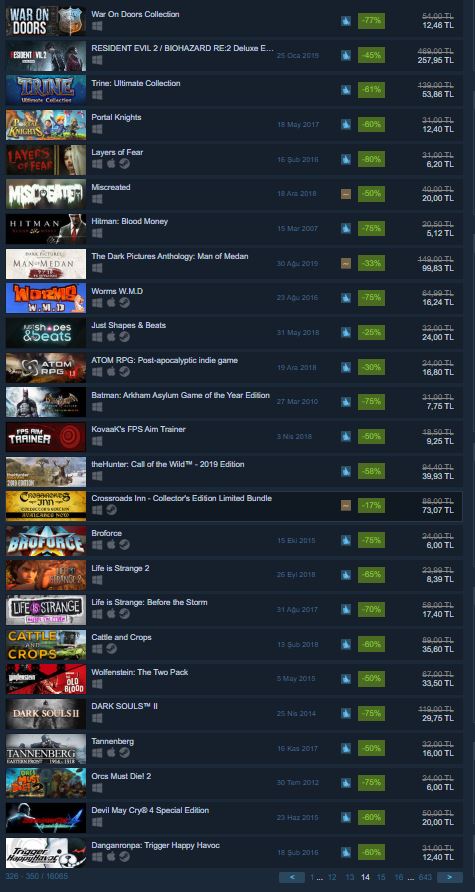Click the positive review icon for DARK SOULS II
The image size is (475, 892).
[346, 713]
